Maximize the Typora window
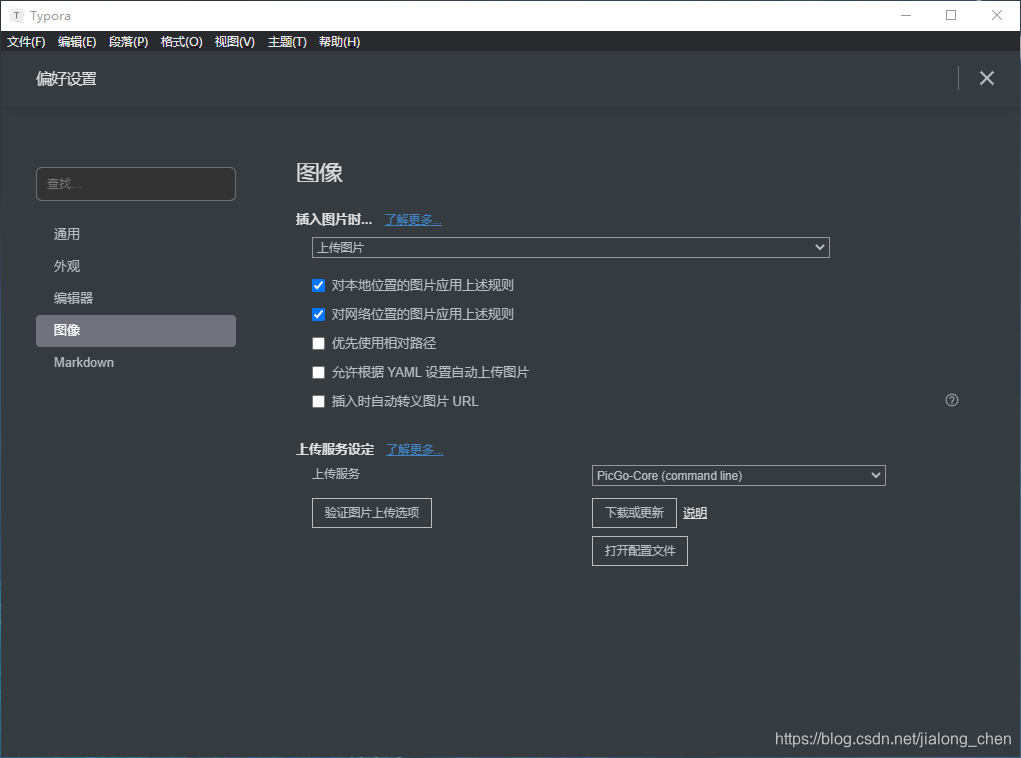The image size is (1021, 758). coord(951,15)
